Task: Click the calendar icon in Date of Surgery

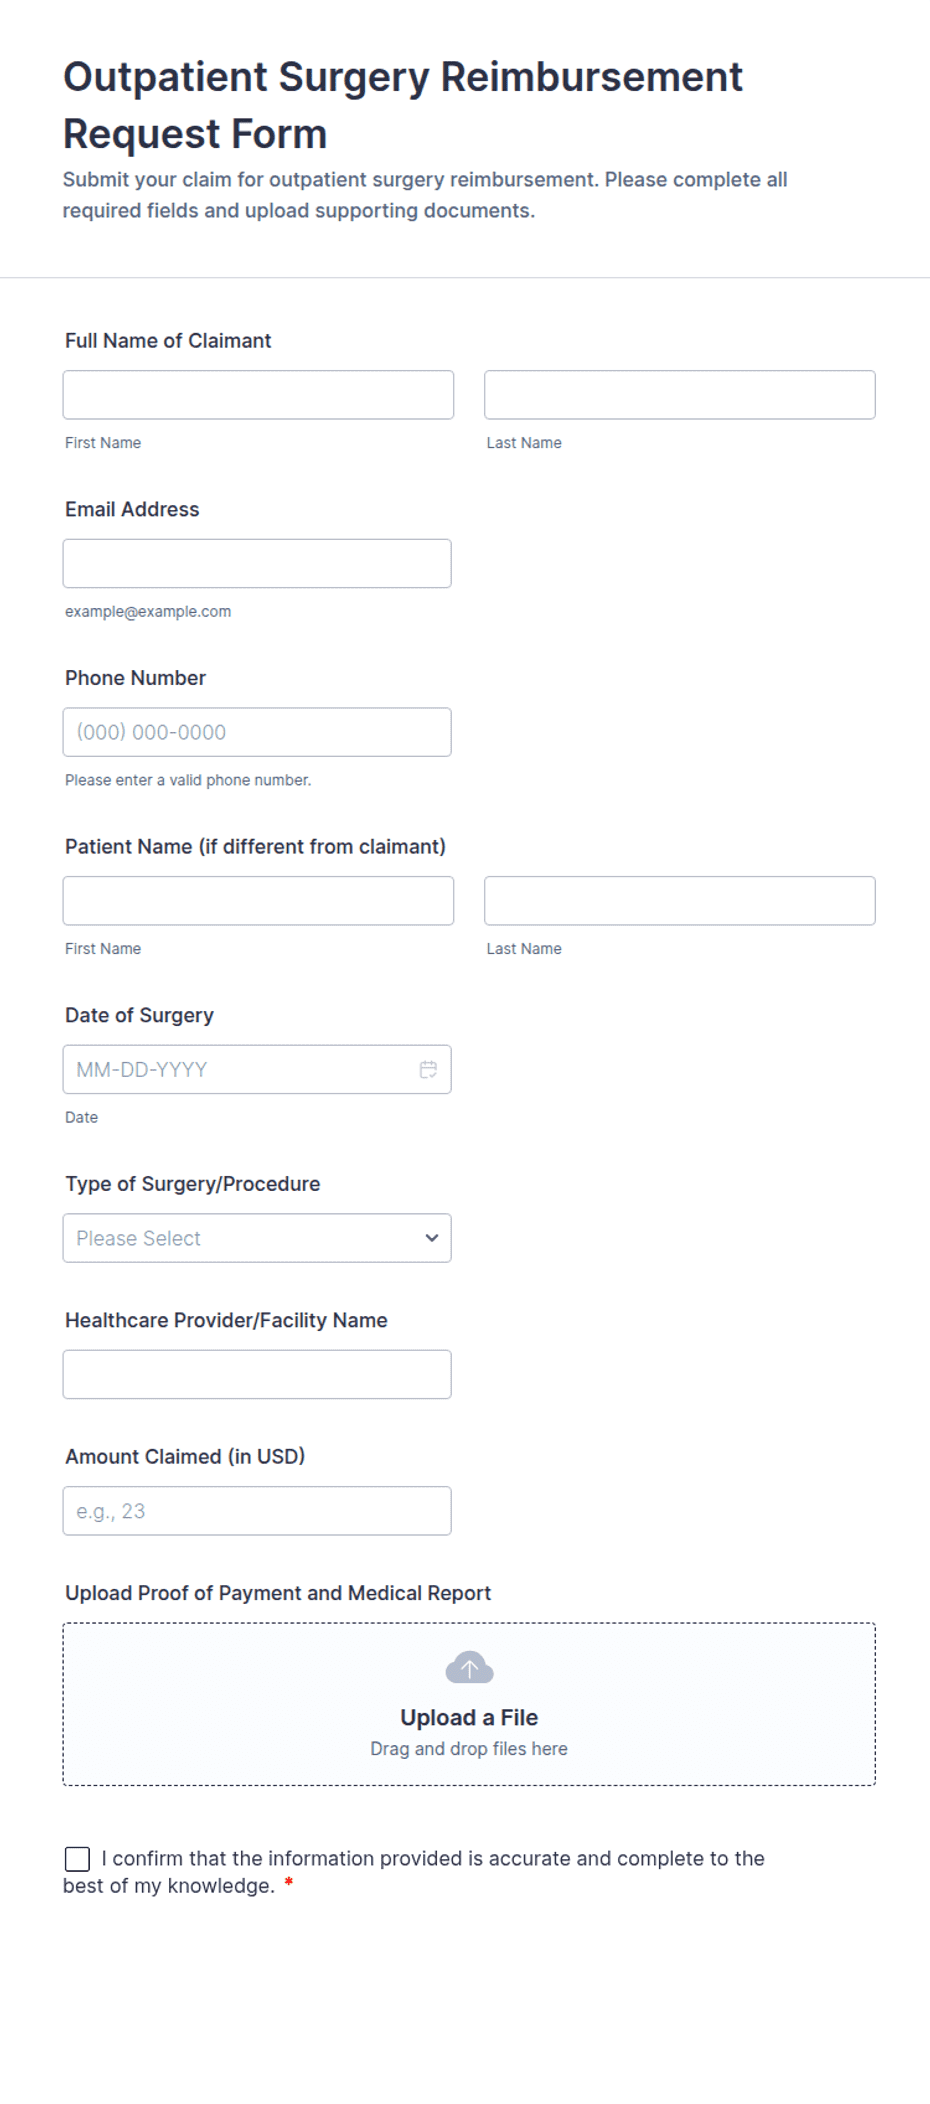Action: coord(428,1069)
